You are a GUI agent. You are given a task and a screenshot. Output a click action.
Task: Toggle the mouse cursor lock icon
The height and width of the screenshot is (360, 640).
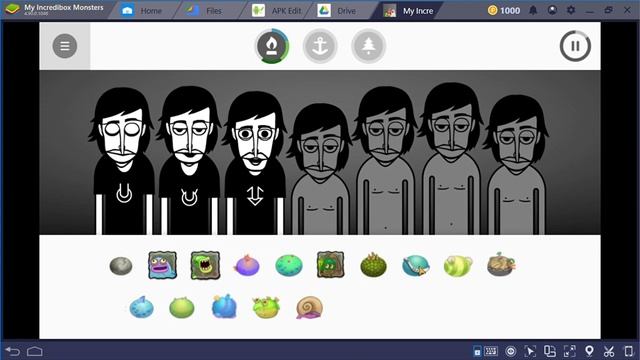click(x=530, y=351)
